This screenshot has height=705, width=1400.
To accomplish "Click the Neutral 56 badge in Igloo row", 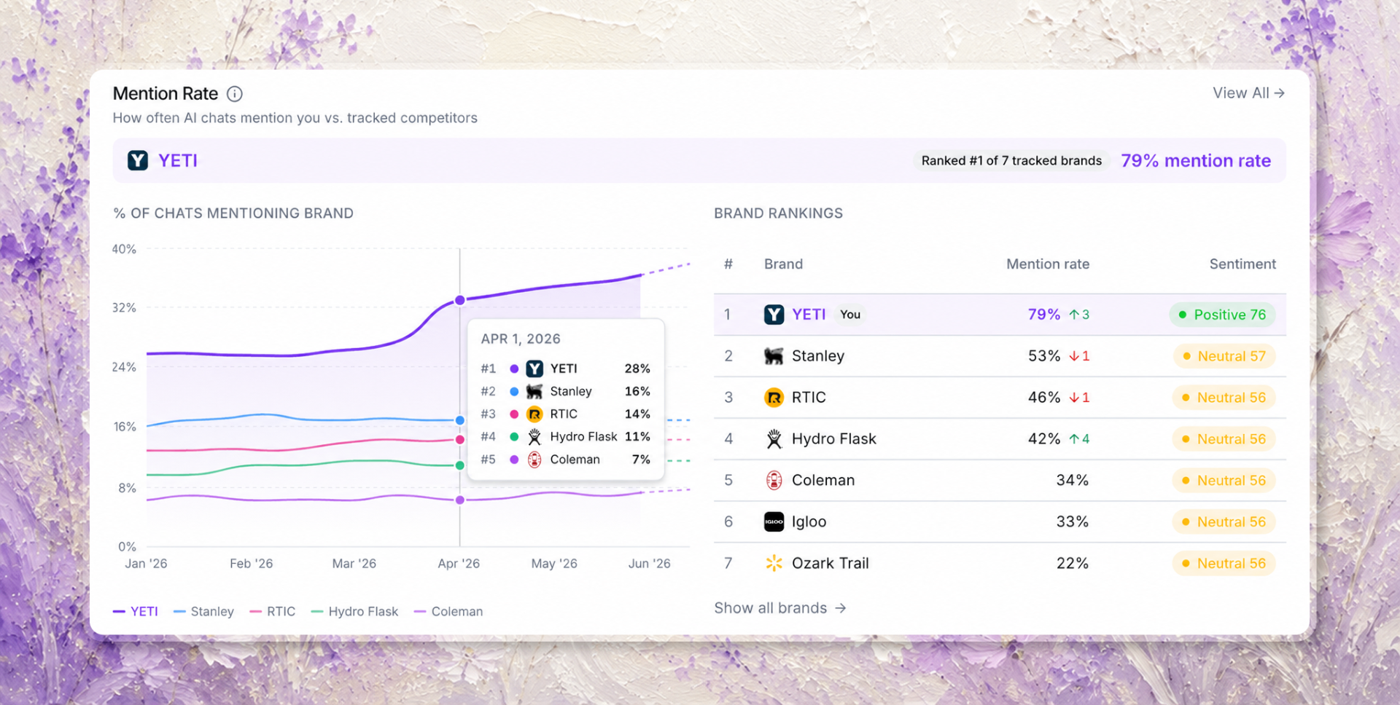I will point(1224,522).
